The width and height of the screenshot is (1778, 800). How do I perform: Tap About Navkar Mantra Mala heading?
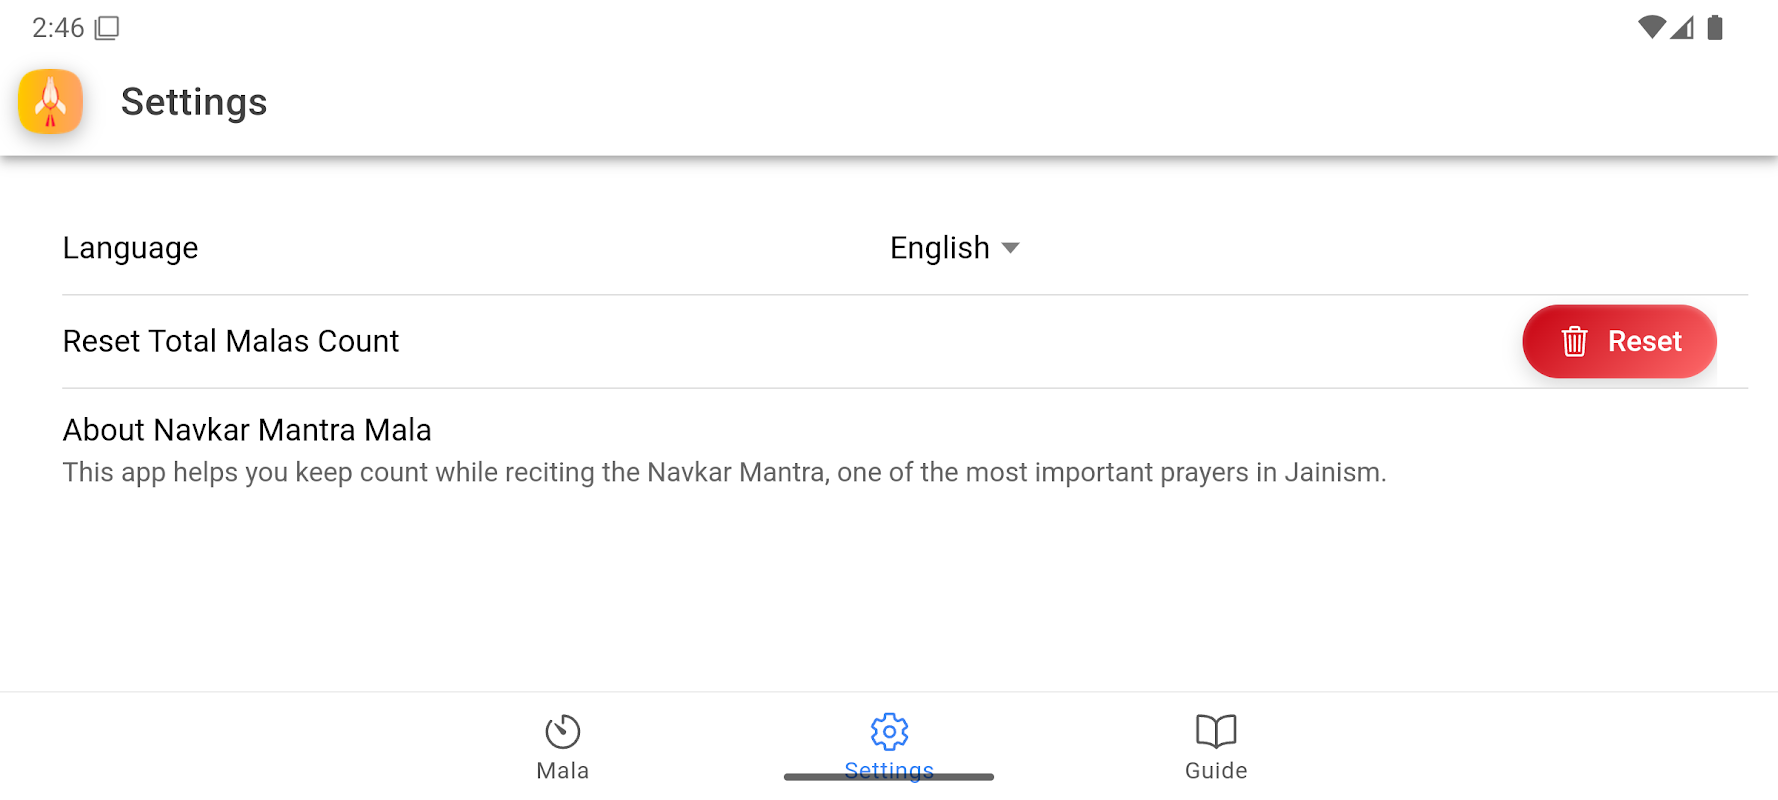pyautogui.click(x=247, y=430)
